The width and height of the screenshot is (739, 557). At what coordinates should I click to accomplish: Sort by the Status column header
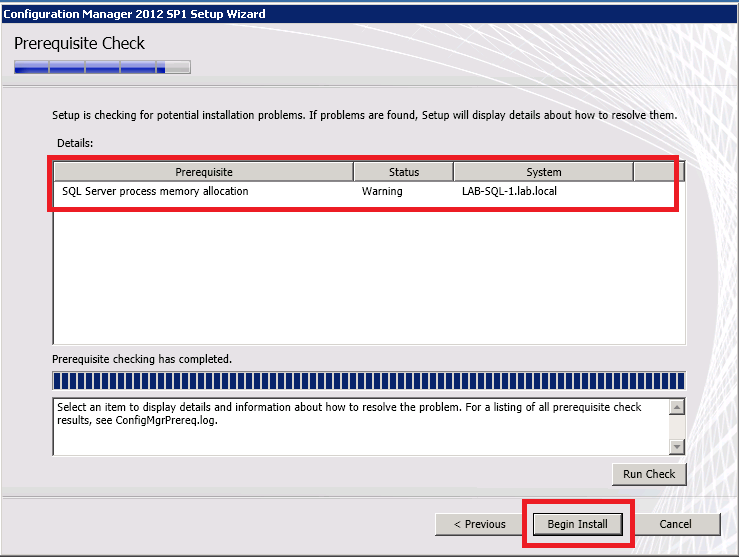[x=403, y=172]
